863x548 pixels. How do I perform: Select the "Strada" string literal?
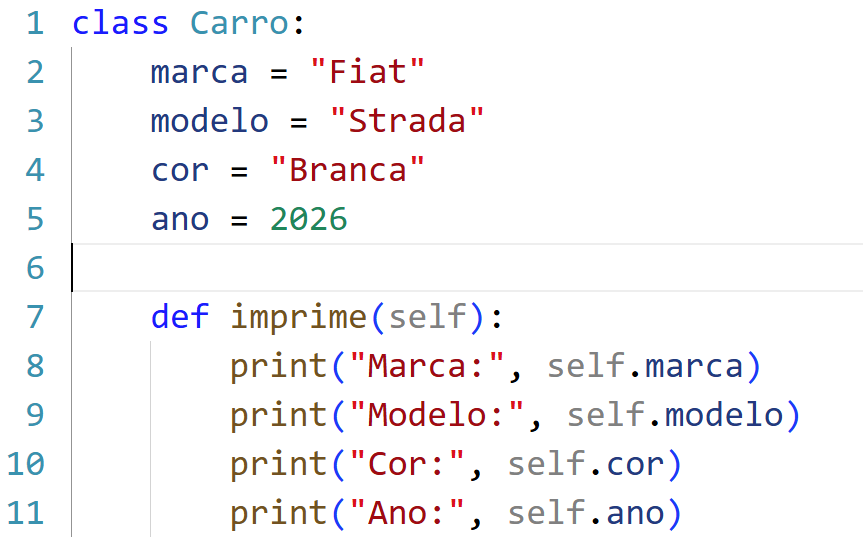[x=407, y=120]
